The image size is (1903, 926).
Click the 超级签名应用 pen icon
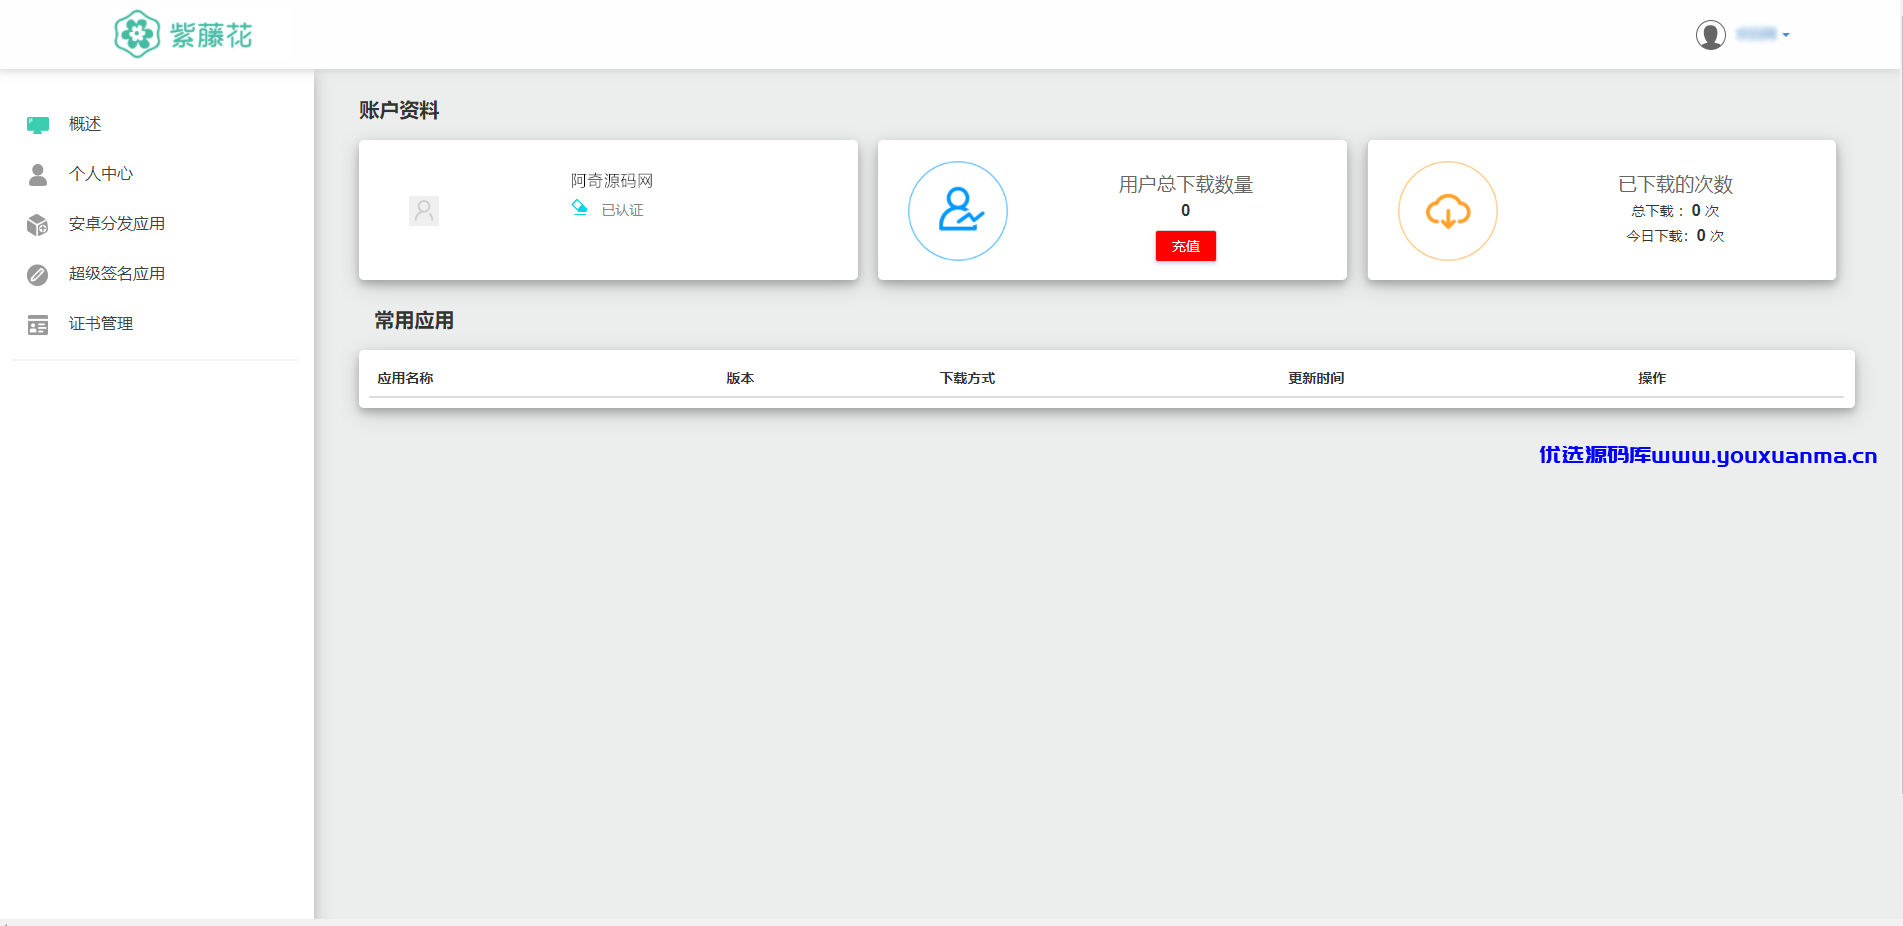click(x=38, y=275)
